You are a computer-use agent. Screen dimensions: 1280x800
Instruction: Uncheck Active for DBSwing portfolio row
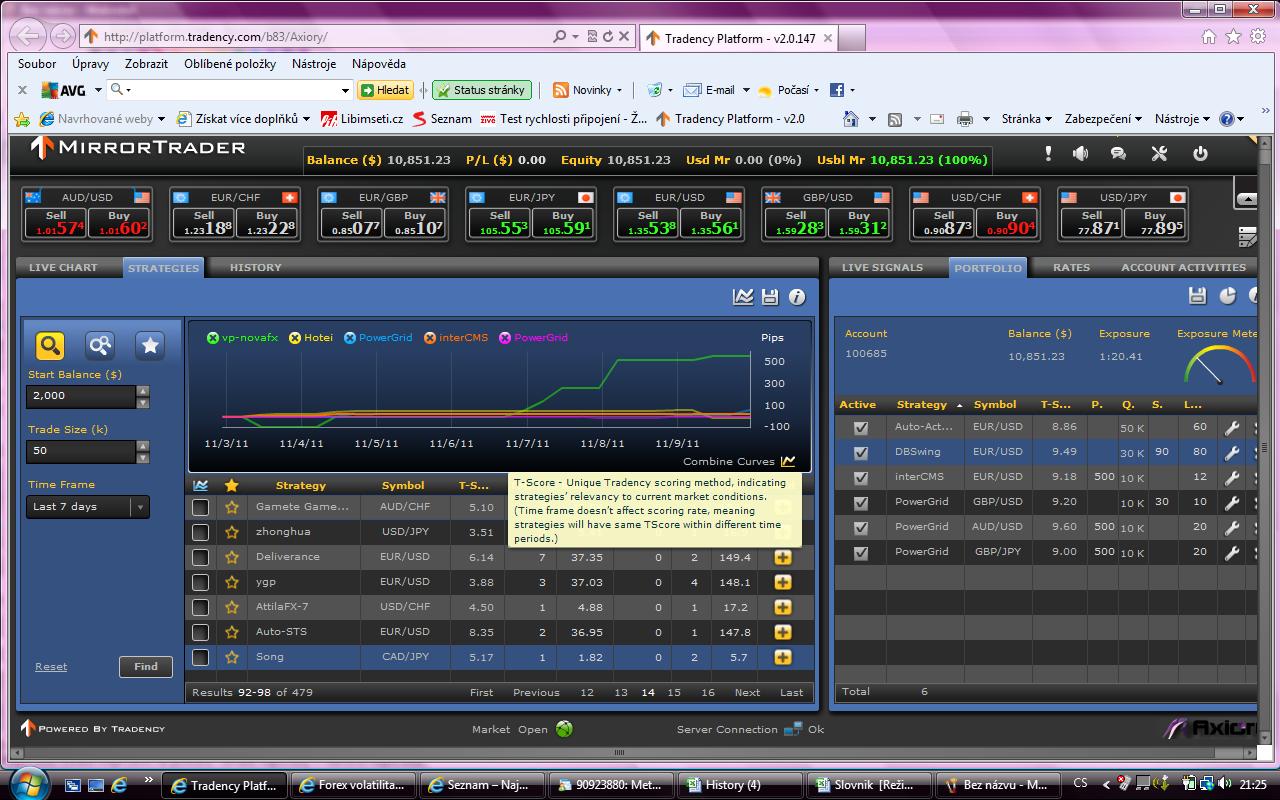[861, 452]
